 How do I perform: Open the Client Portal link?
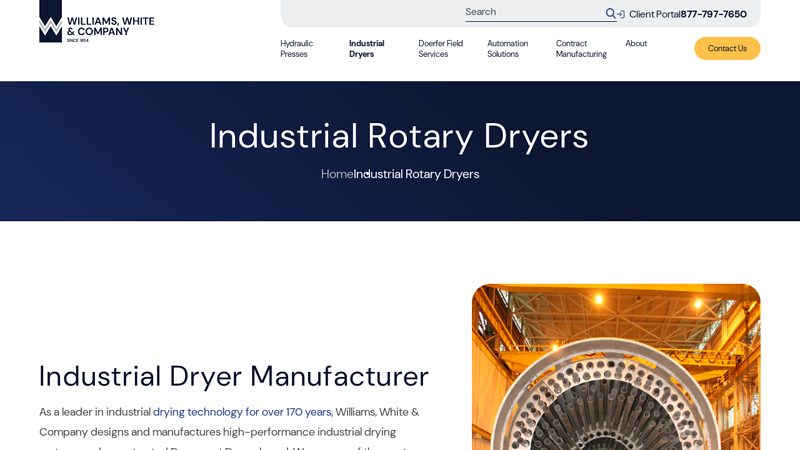coord(654,14)
